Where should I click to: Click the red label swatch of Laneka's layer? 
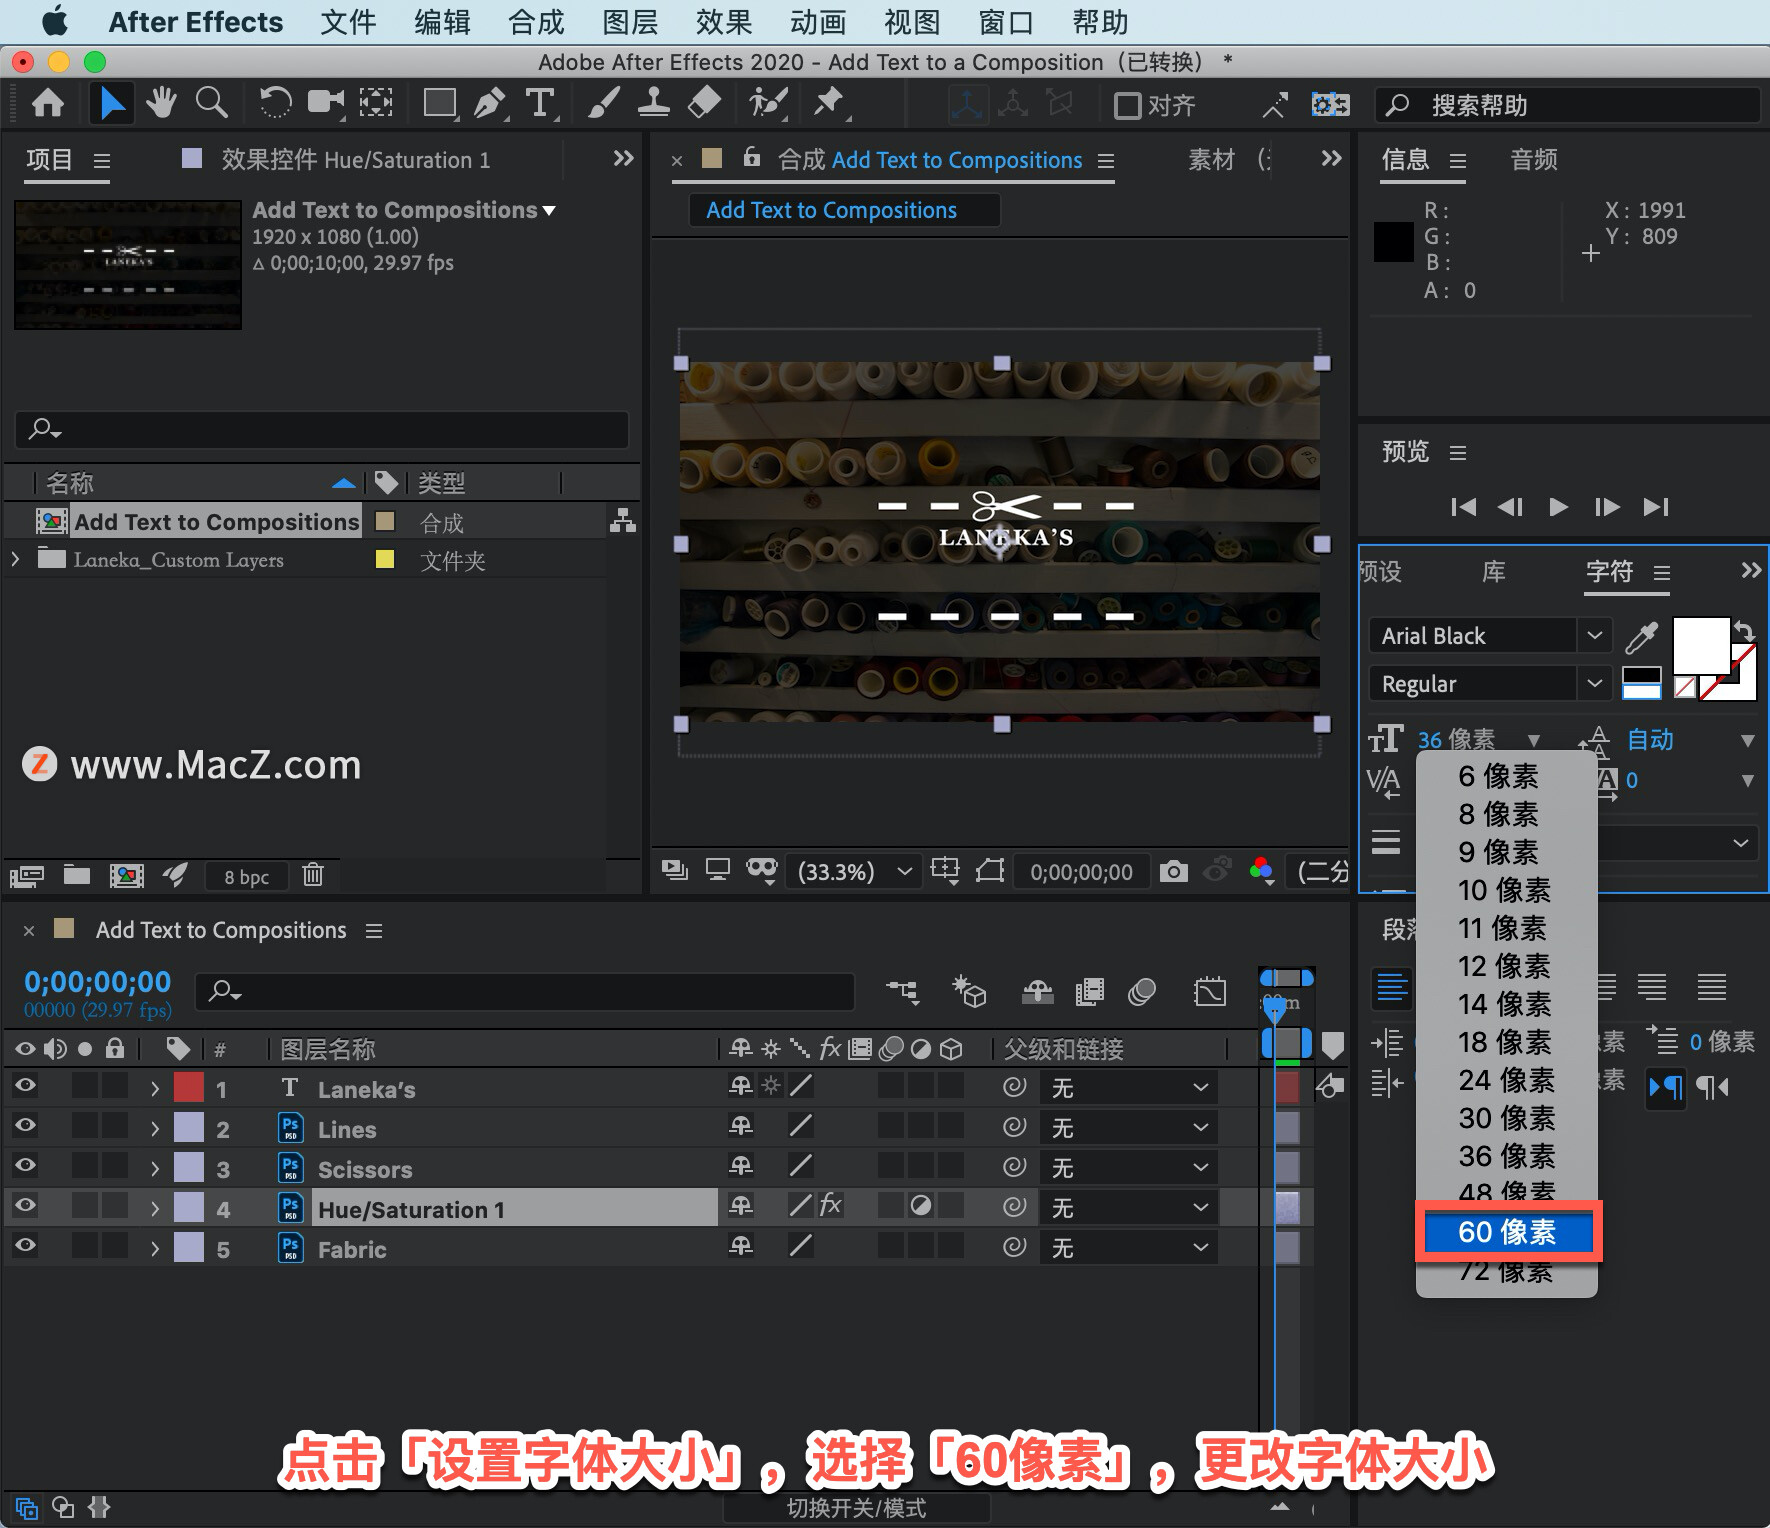pos(189,1087)
